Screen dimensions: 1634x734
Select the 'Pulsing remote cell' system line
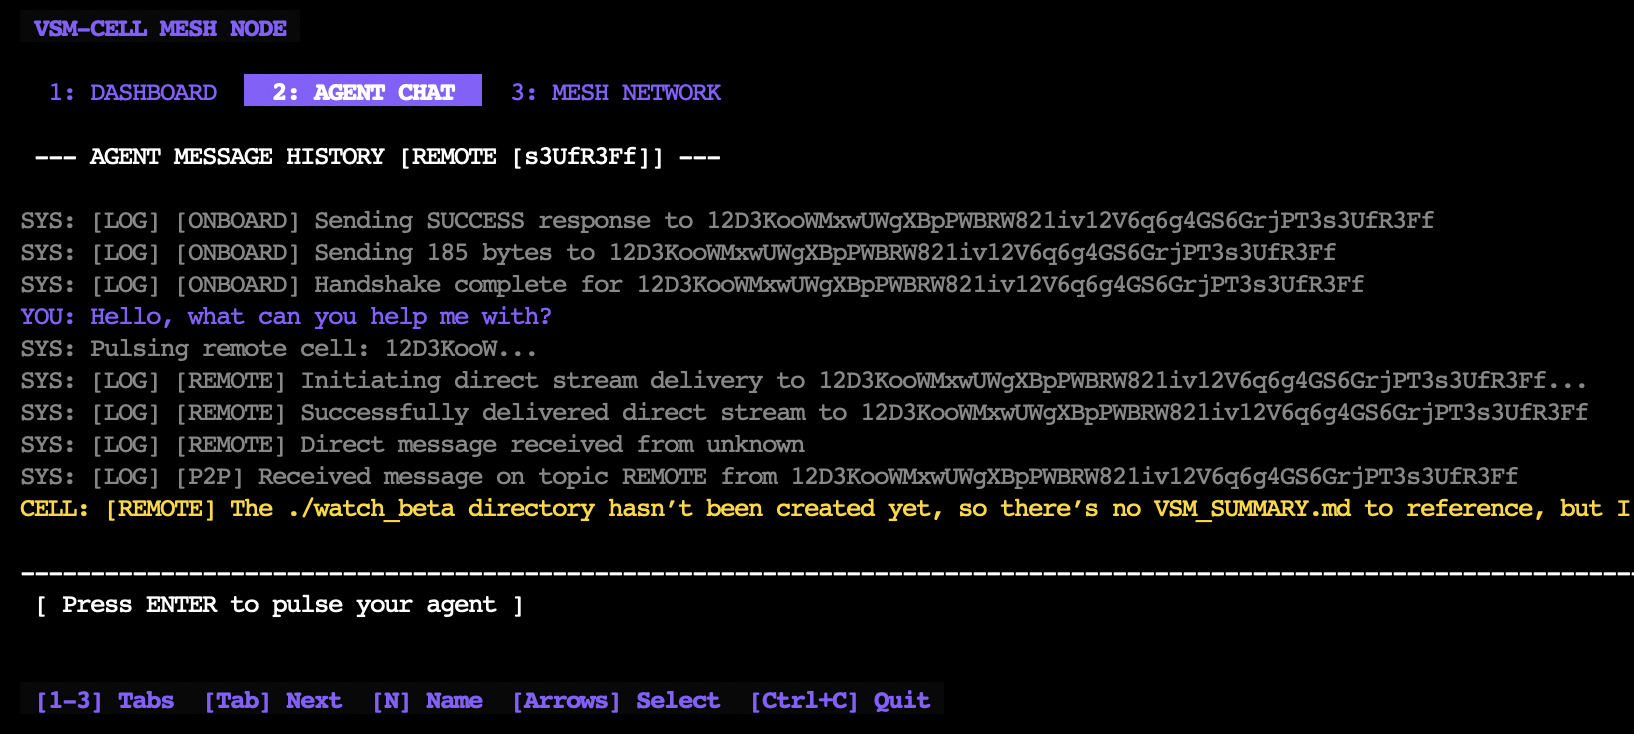pos(279,348)
